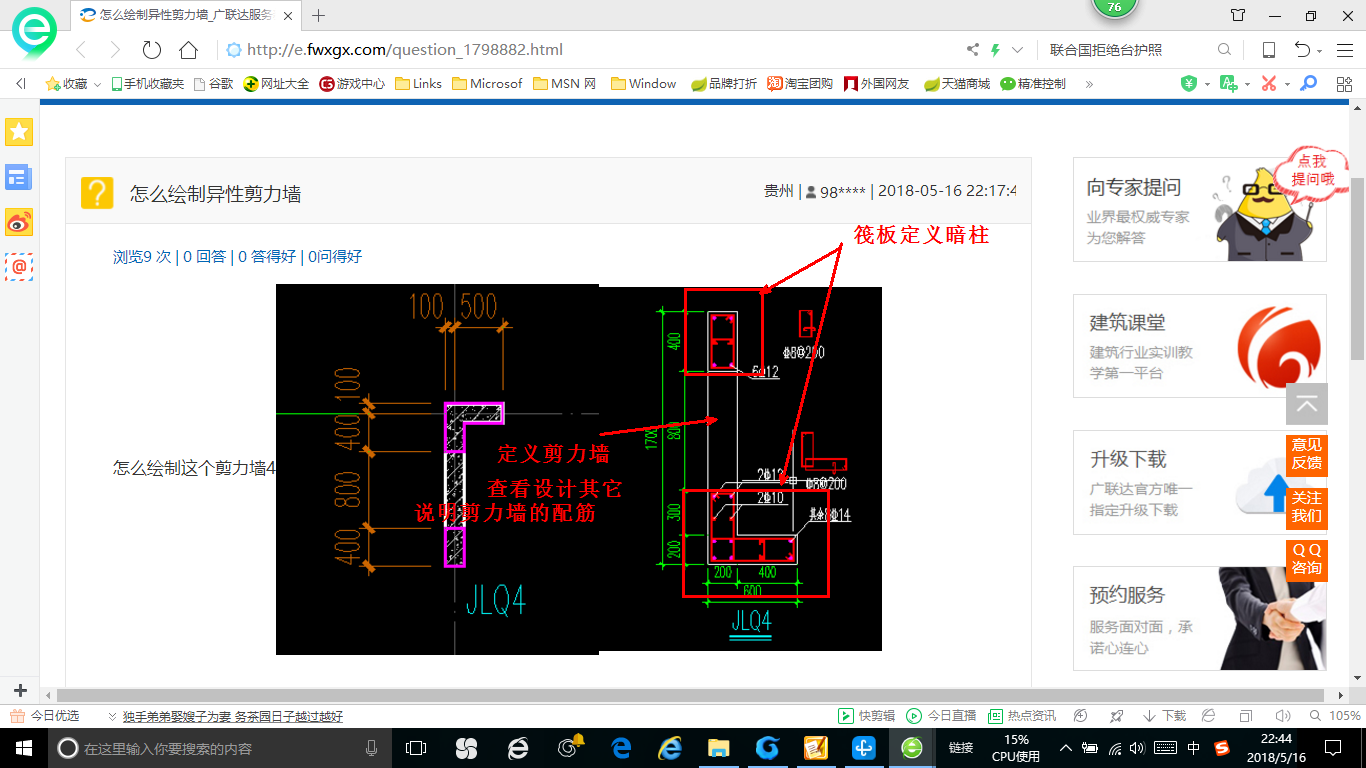The width and height of the screenshot is (1366, 768).
Task: Go back to the previous page
Action: [x=82, y=50]
